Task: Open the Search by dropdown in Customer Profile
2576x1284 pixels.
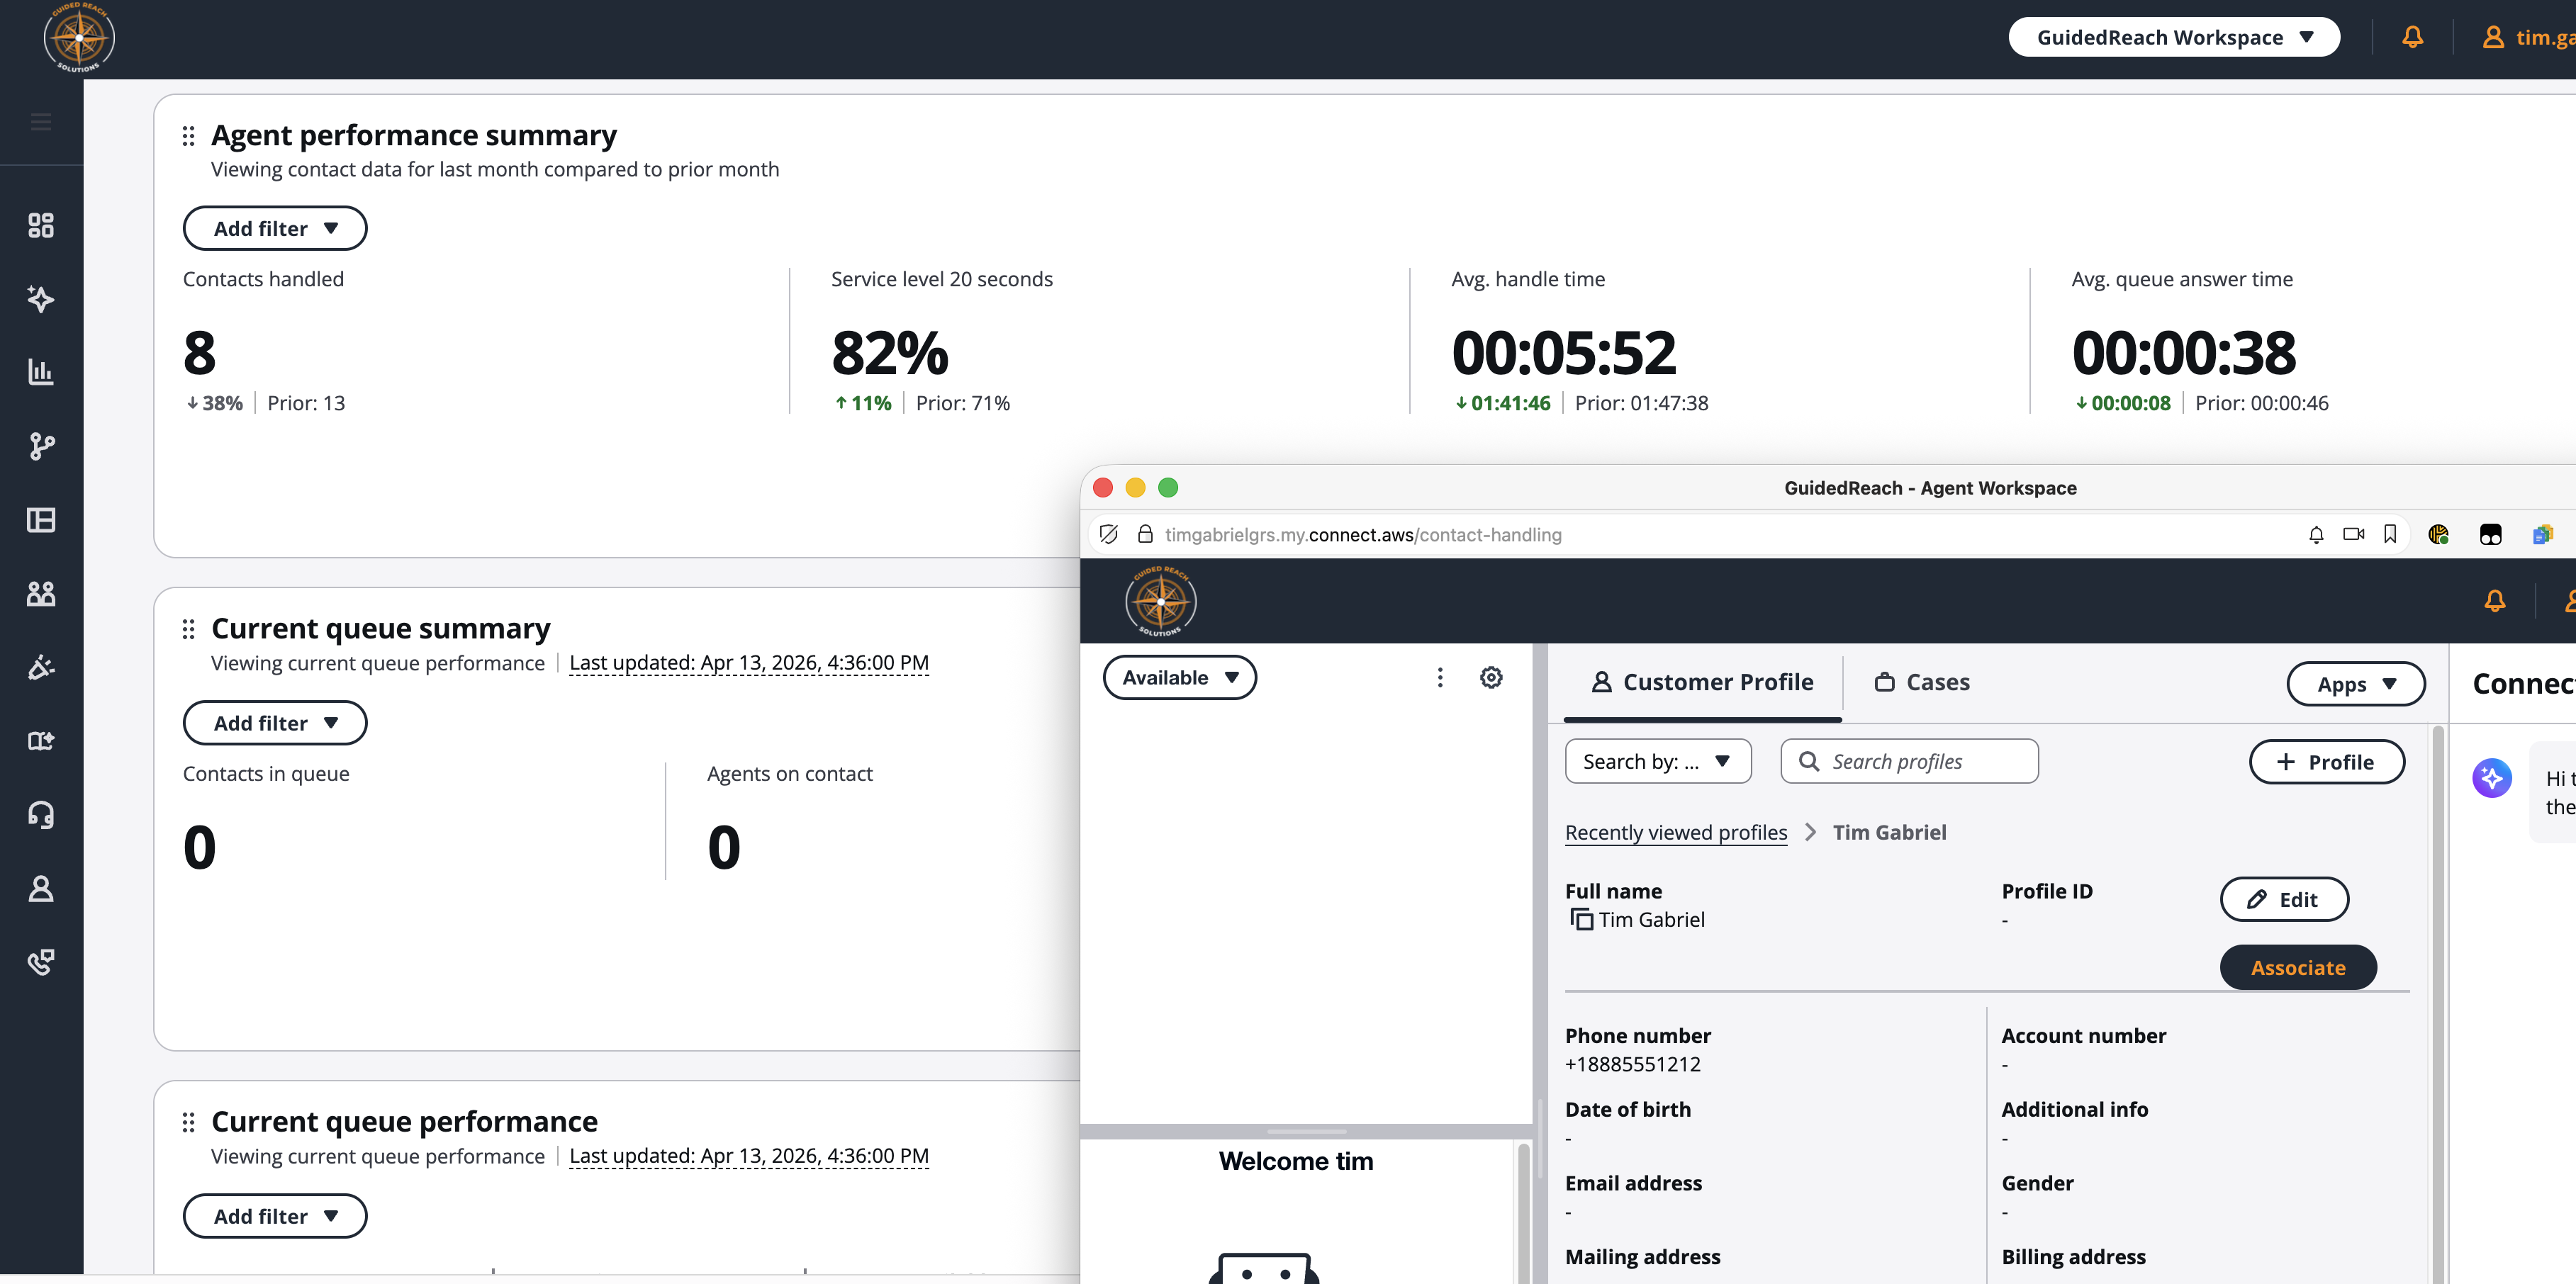Action: pyautogui.click(x=1657, y=761)
